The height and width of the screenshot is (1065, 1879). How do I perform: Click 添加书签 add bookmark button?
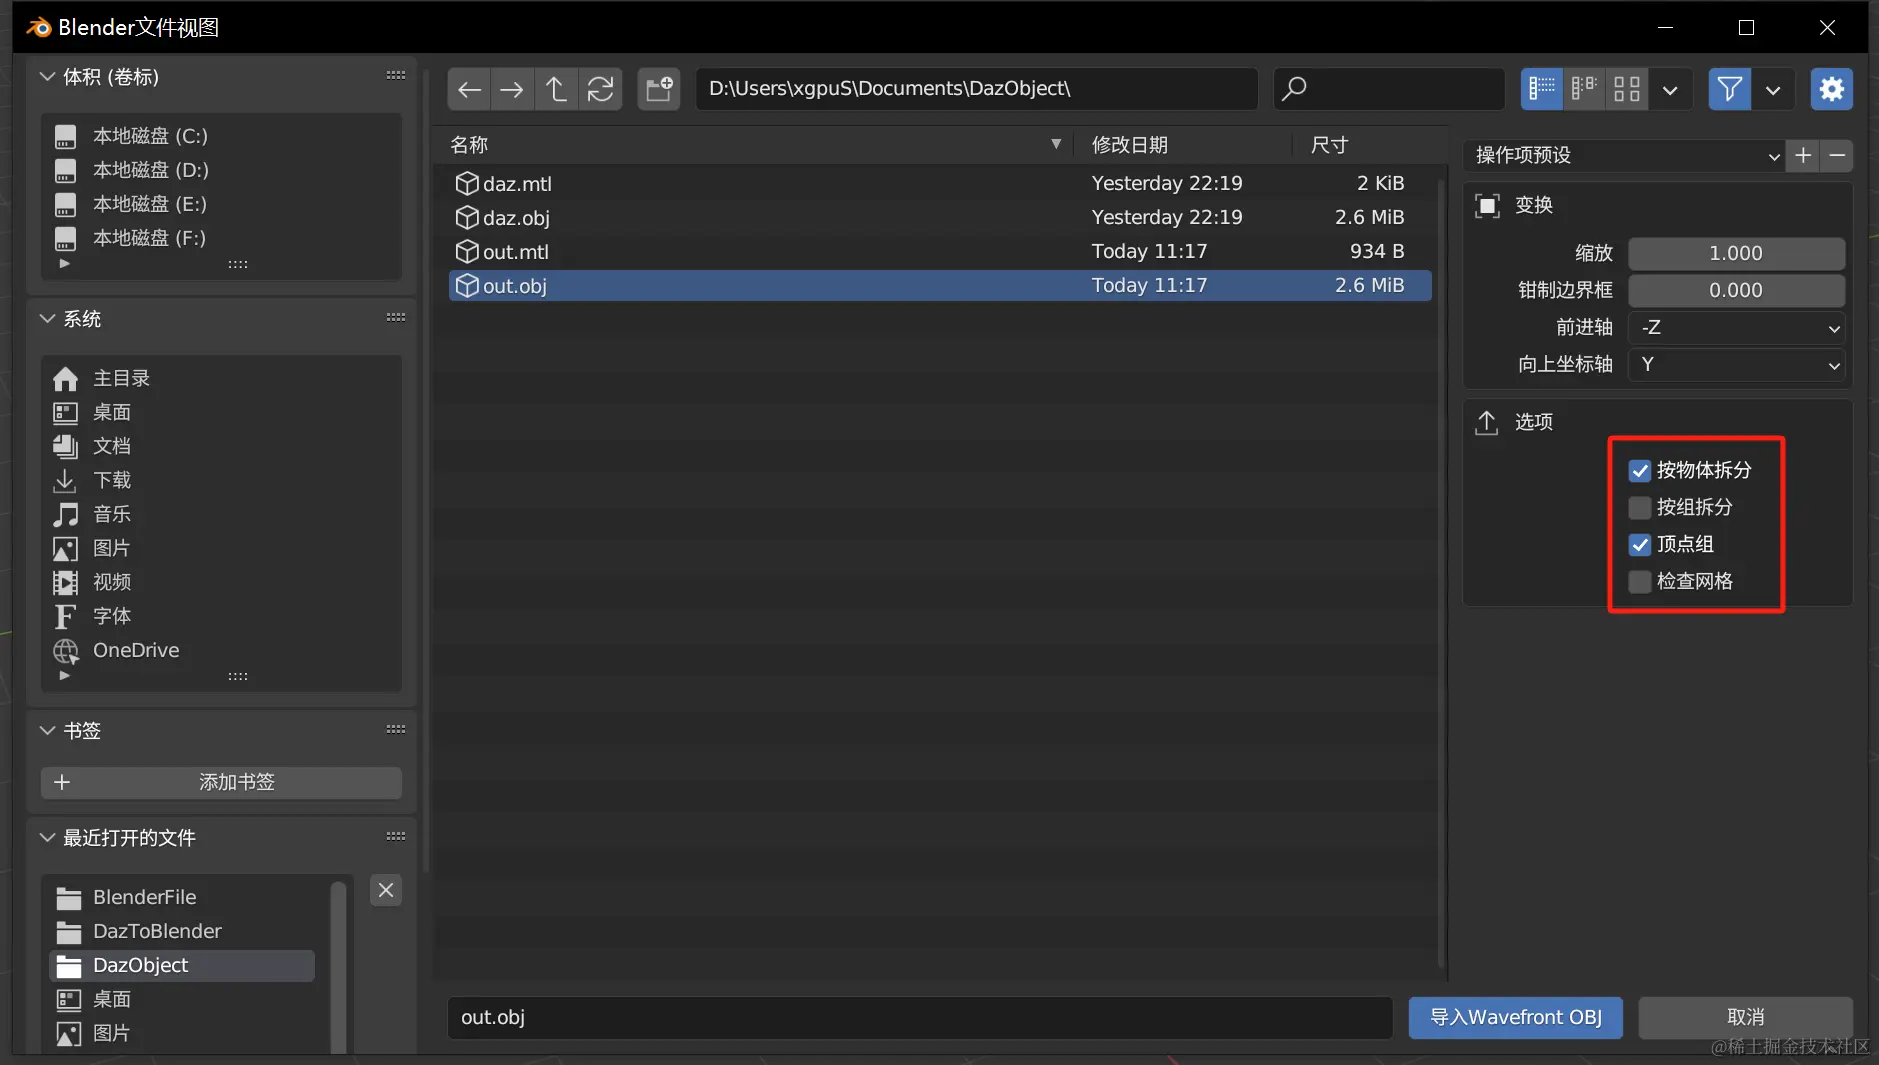point(221,782)
